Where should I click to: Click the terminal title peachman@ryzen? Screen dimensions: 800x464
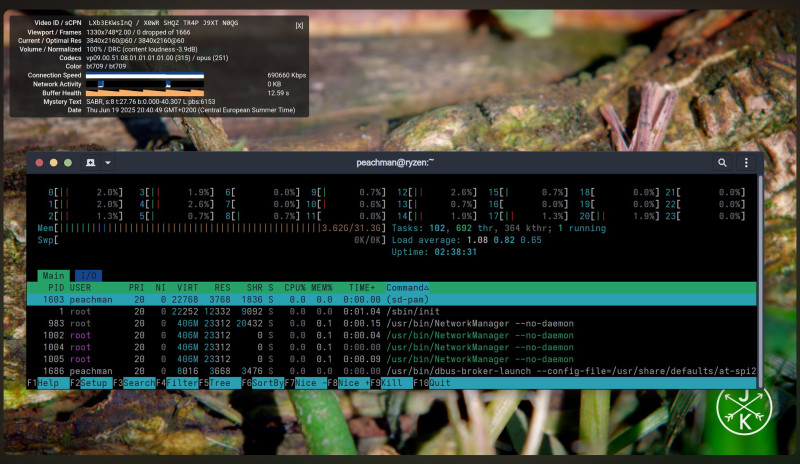click(x=395, y=163)
